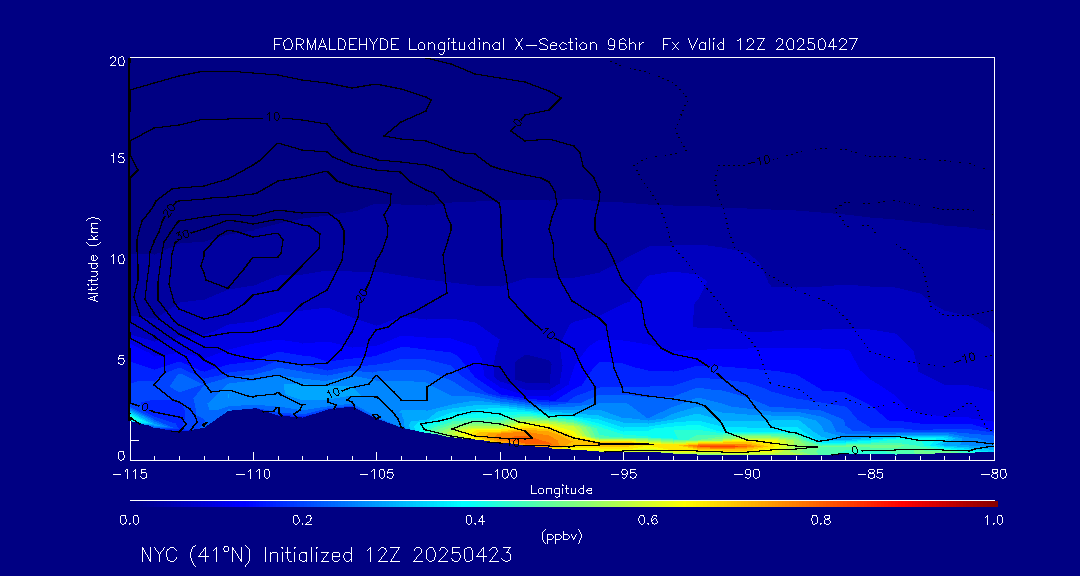Click the 0.6 color scale value
This screenshot has width=1080, height=576.
[648, 520]
